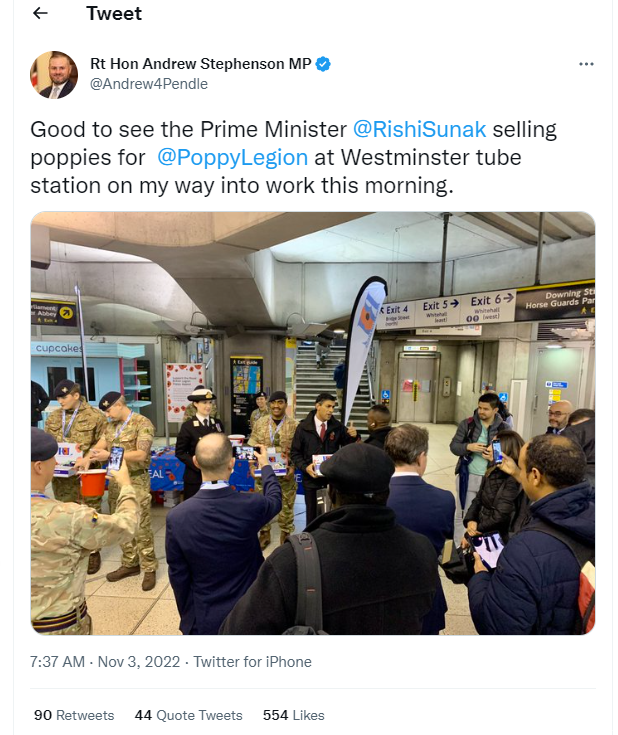Viewport: 618px width, 735px height.
Task: View the 90 Retweets list
Action: (x=74, y=715)
